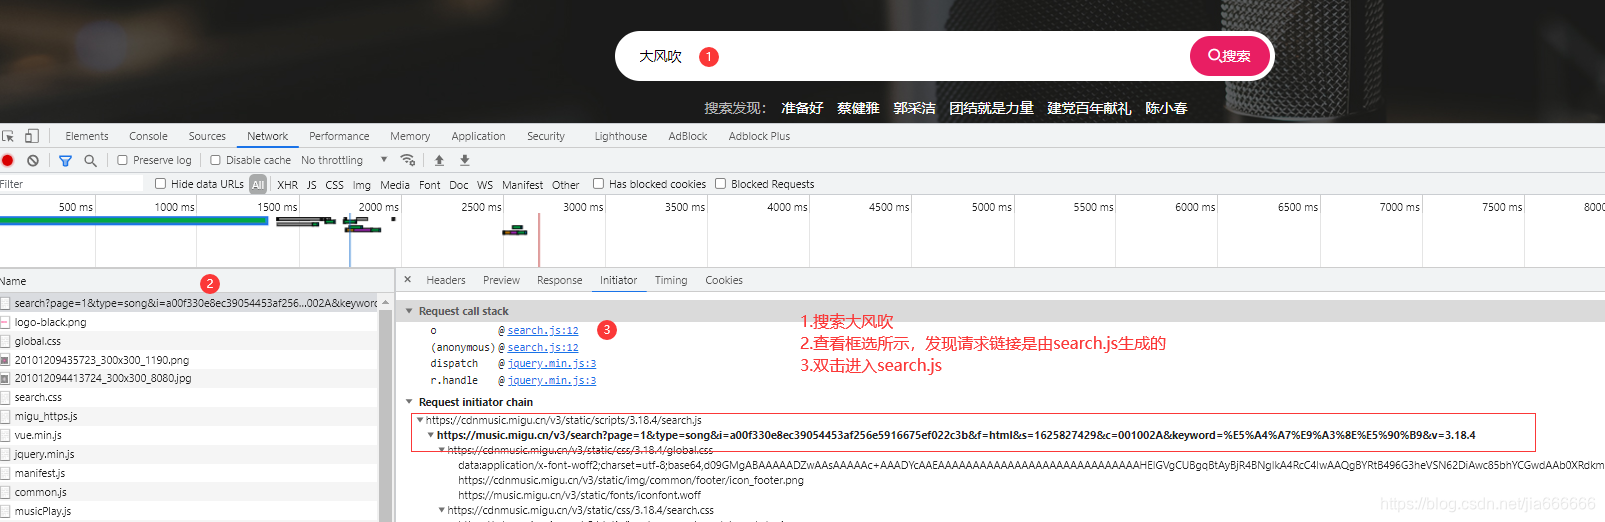Clear the network log

(33, 160)
